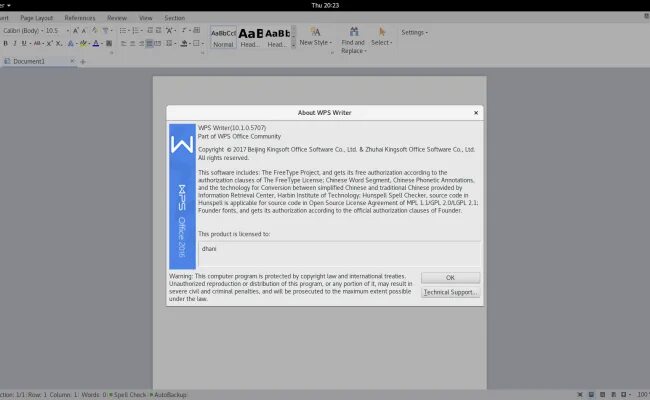Open the Settings dropdown
Screen dimensions: 650x400
tap(414, 32)
